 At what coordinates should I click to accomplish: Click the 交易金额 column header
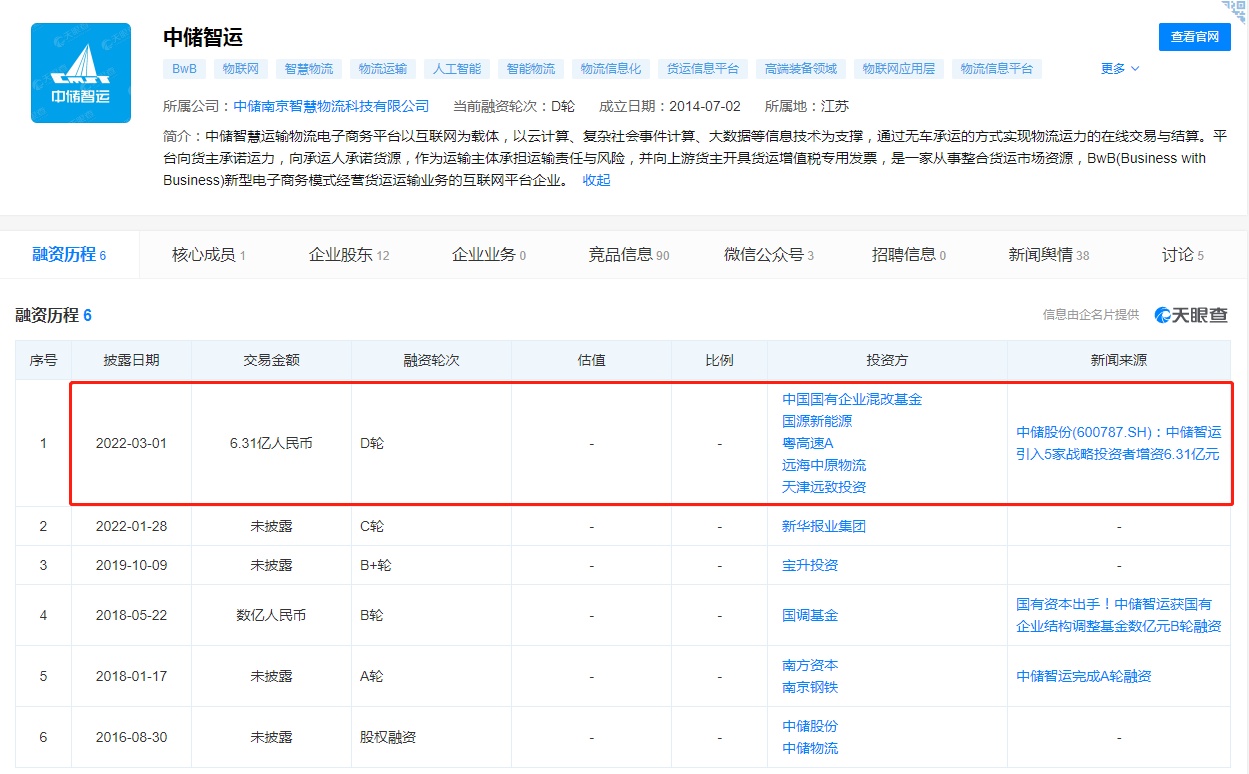click(271, 360)
